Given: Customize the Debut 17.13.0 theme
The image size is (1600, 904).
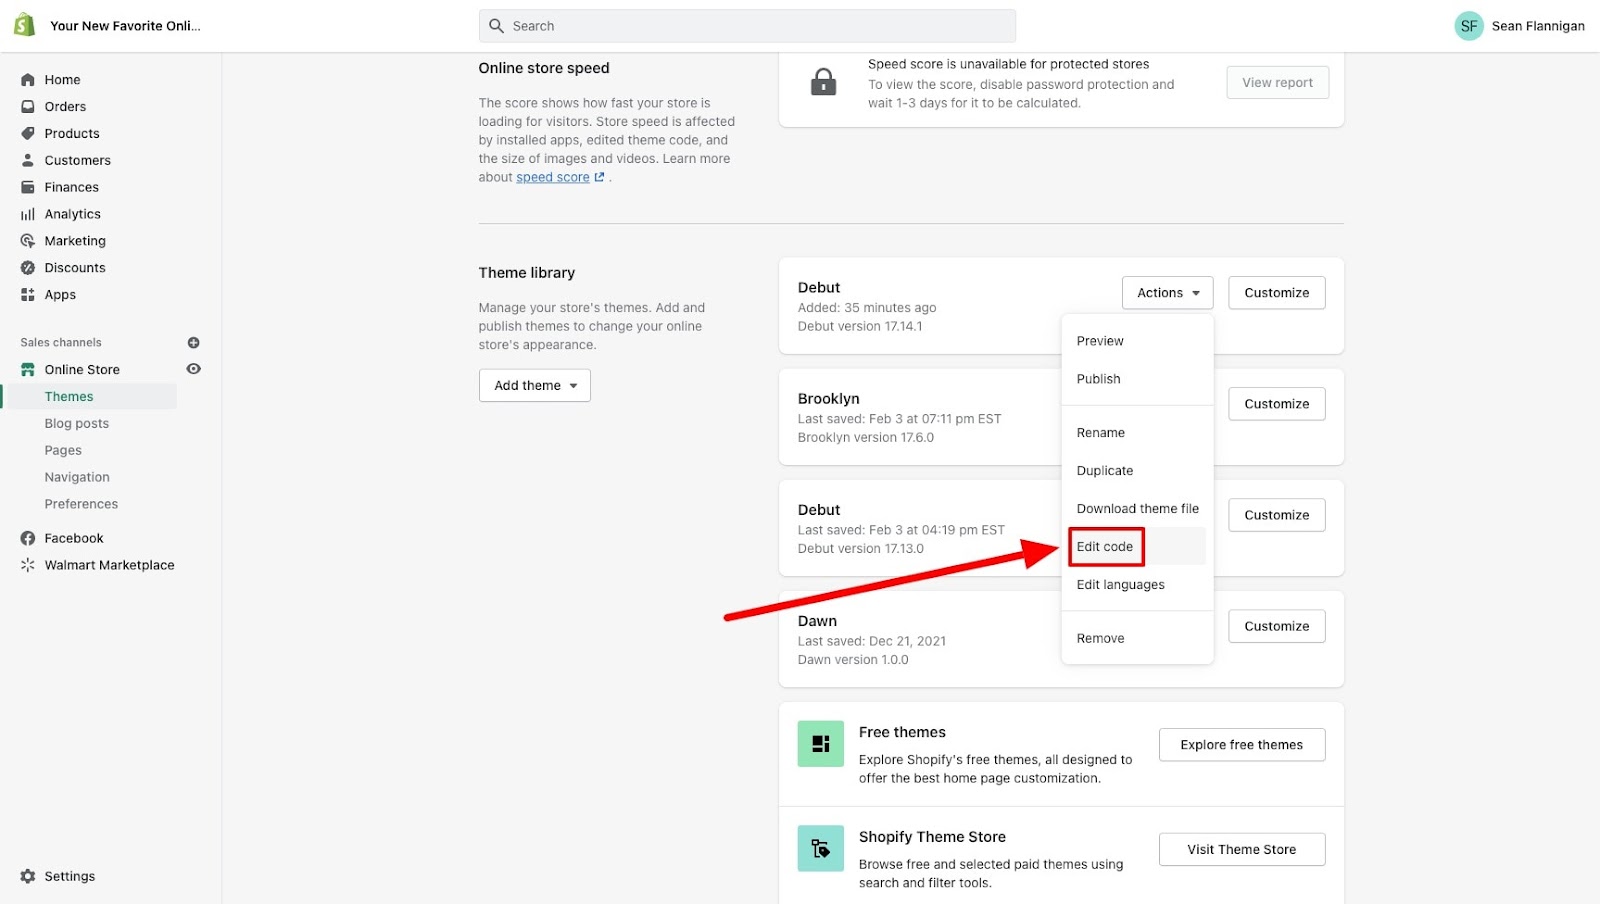Looking at the screenshot, I should 1277,515.
